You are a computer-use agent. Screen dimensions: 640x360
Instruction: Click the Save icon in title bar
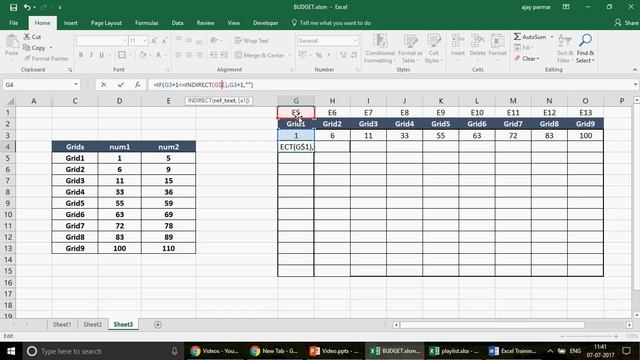13,7
